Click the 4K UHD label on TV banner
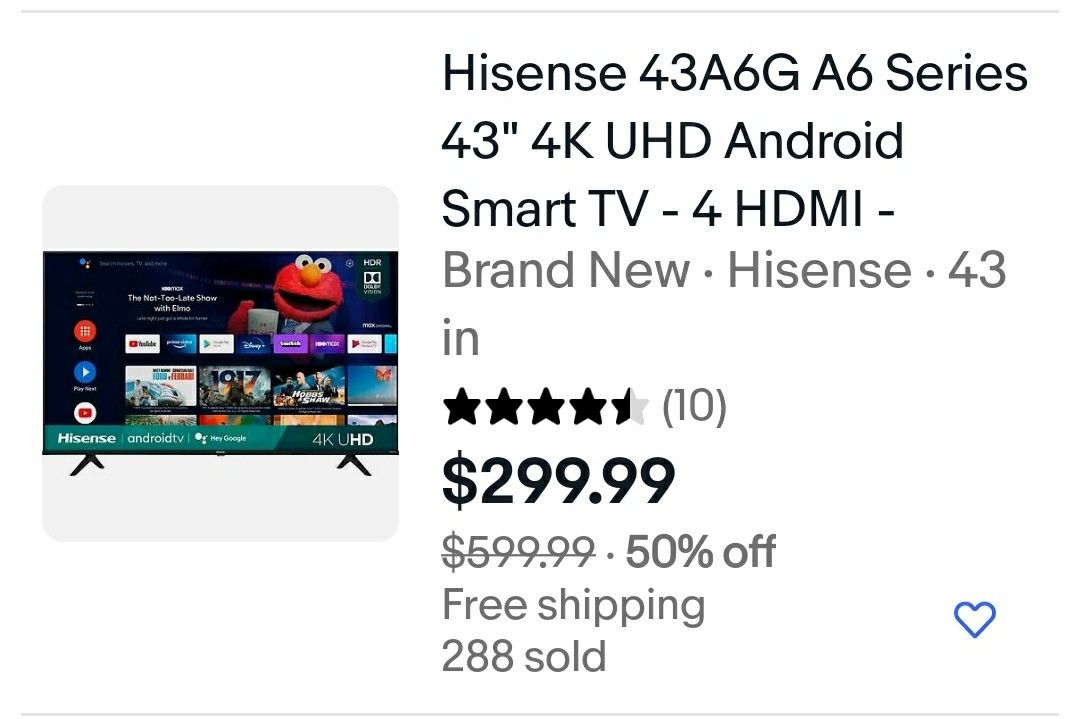This screenshot has width=1080, height=719. 342,439
